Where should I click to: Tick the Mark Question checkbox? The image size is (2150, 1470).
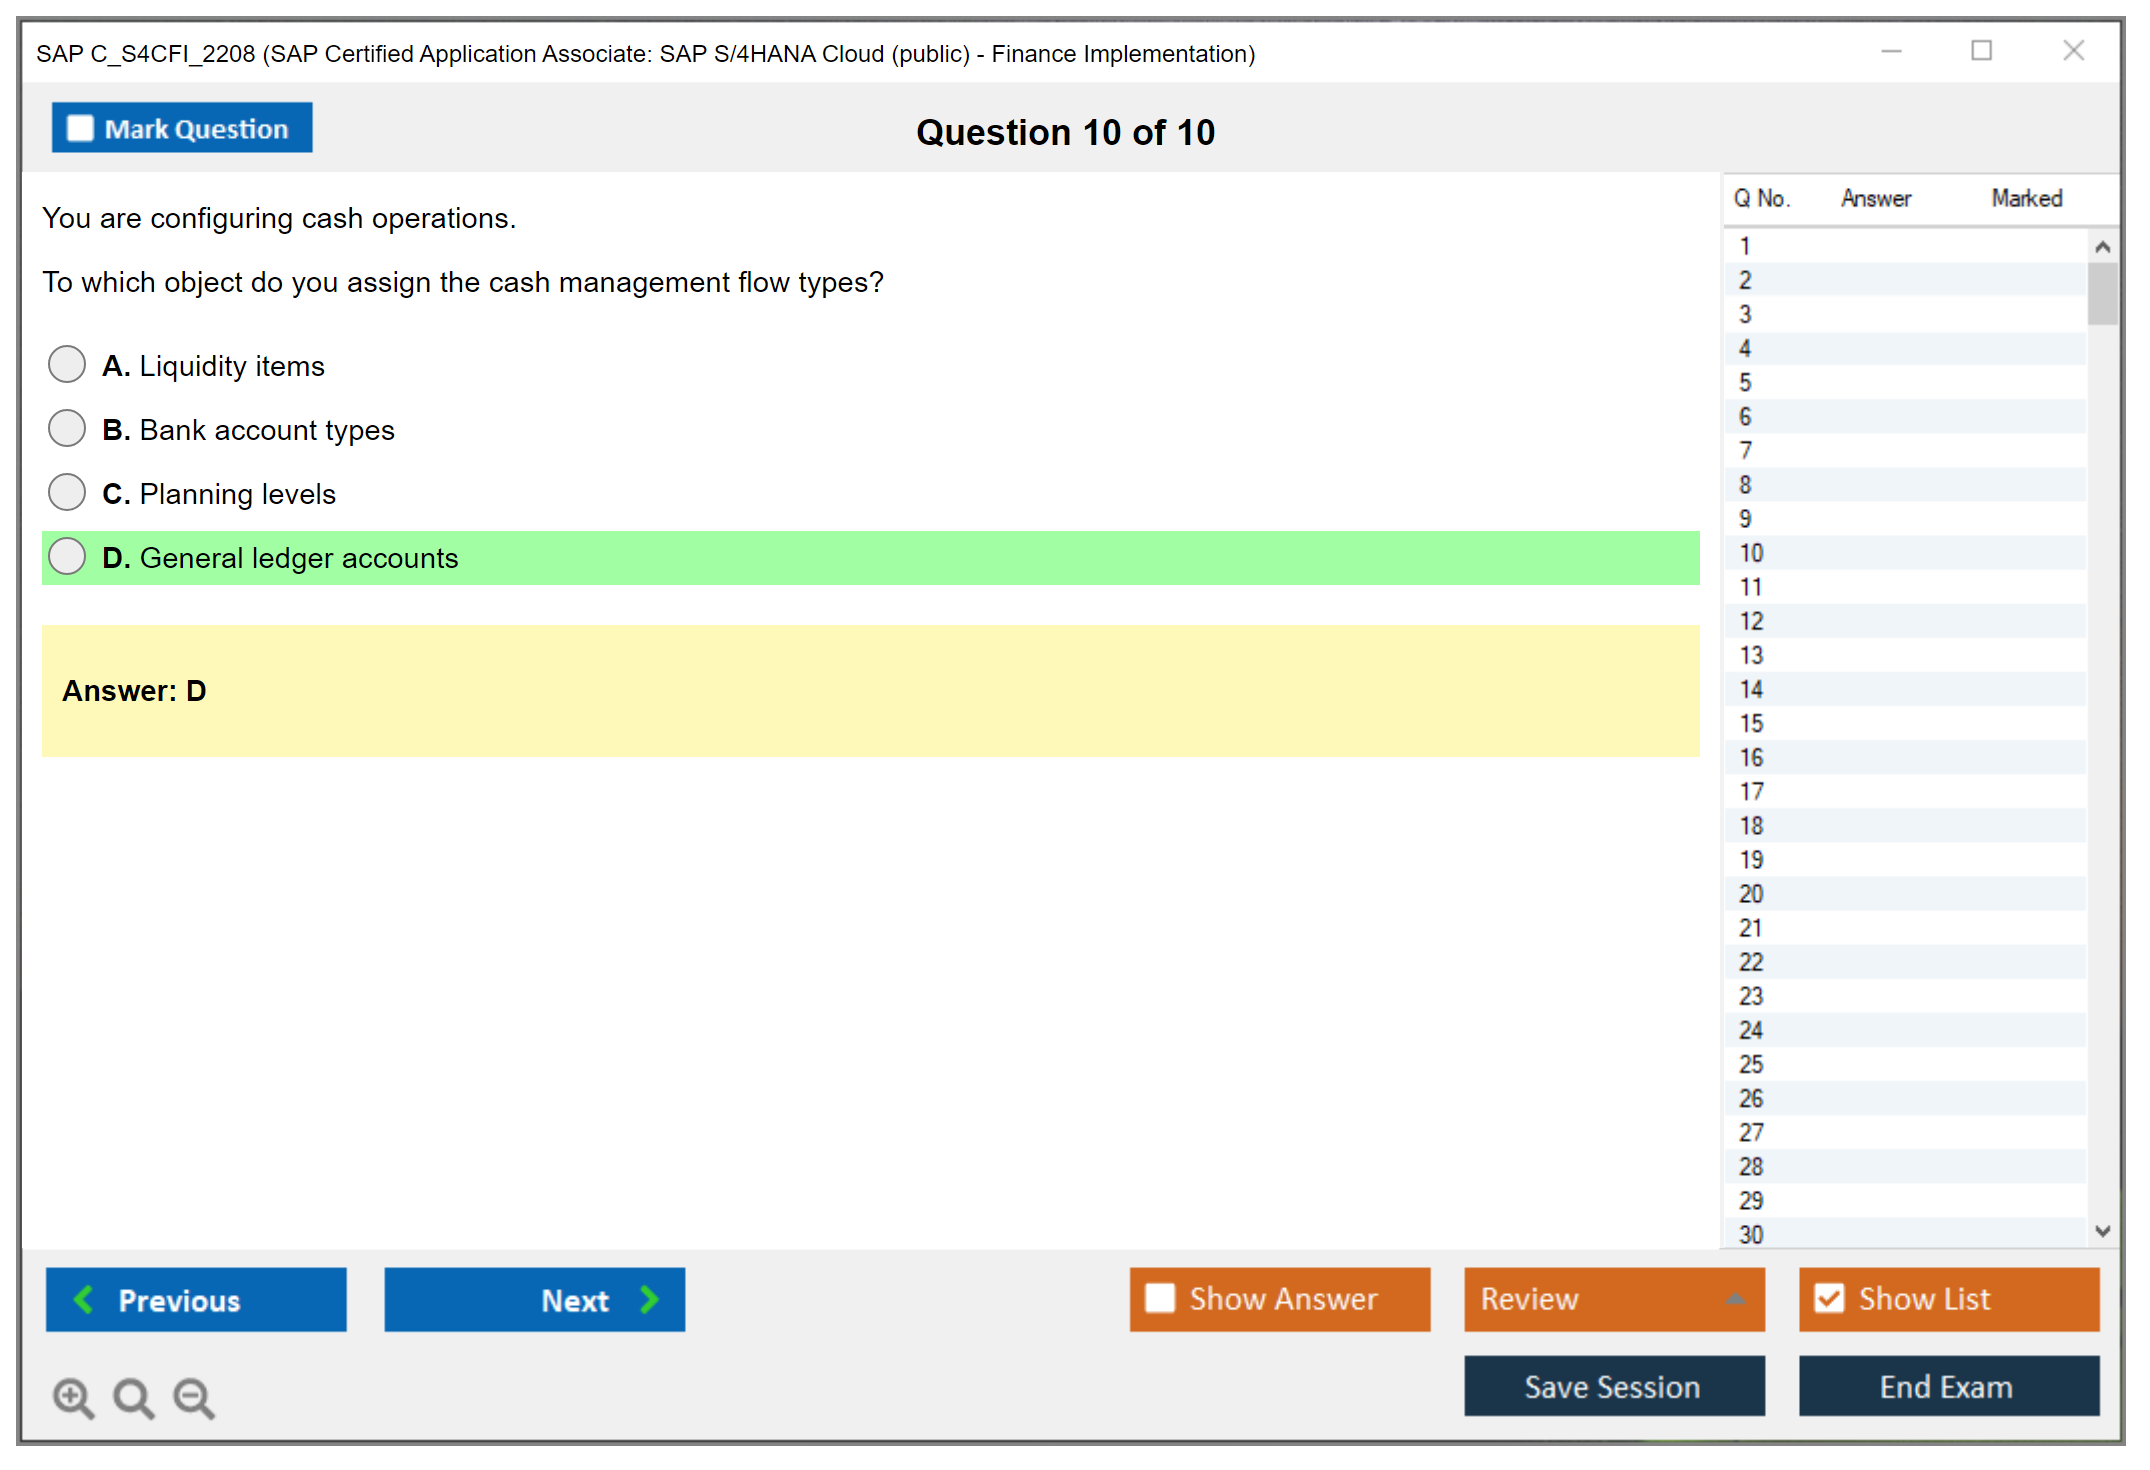pos(80,128)
